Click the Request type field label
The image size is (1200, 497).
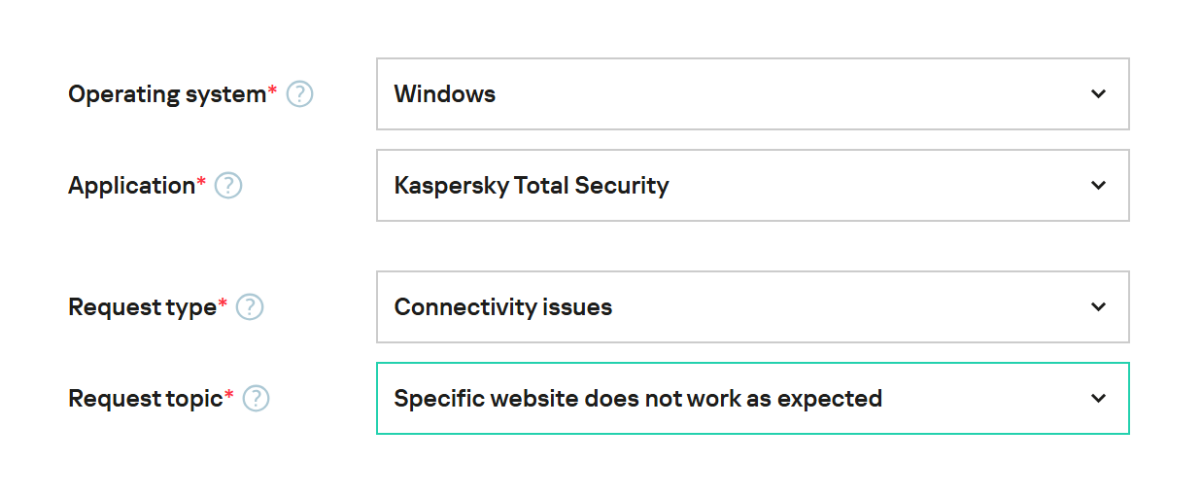142,308
